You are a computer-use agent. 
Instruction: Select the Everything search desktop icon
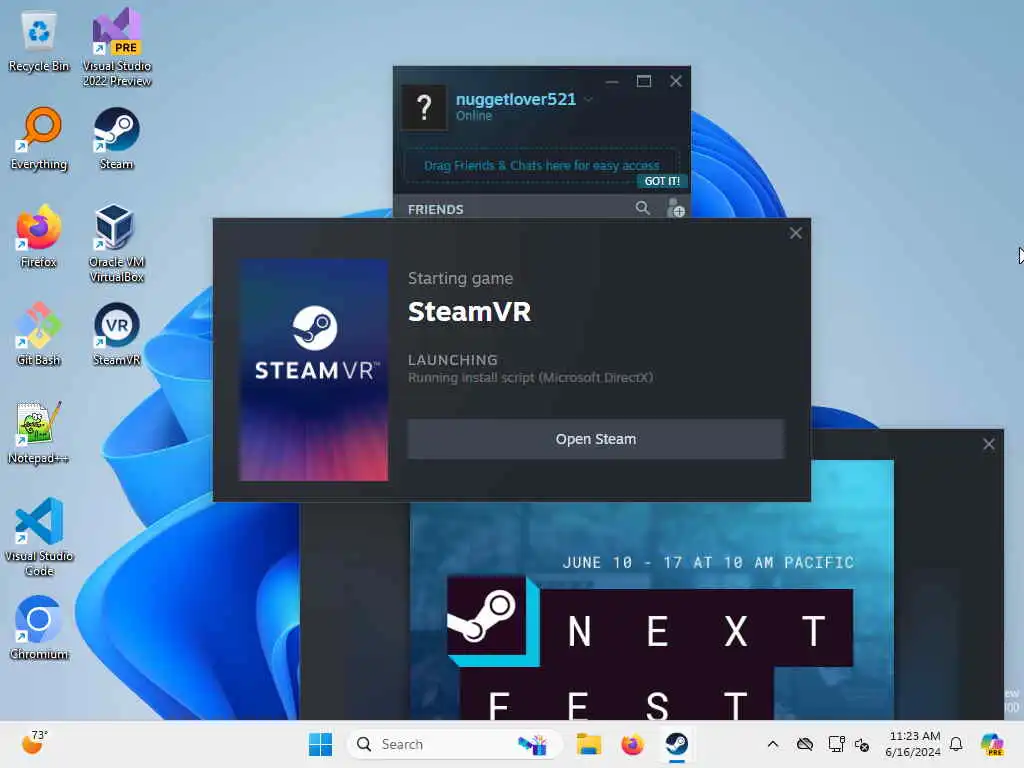(39, 139)
